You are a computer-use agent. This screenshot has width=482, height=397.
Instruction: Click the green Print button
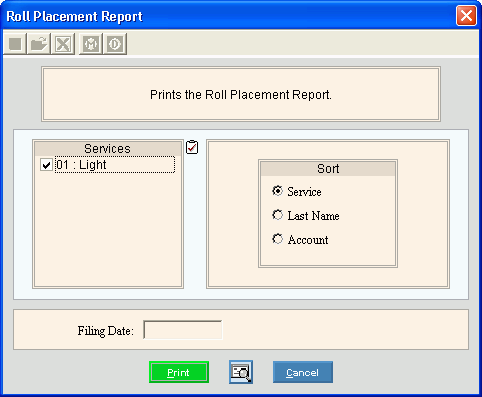coord(179,372)
